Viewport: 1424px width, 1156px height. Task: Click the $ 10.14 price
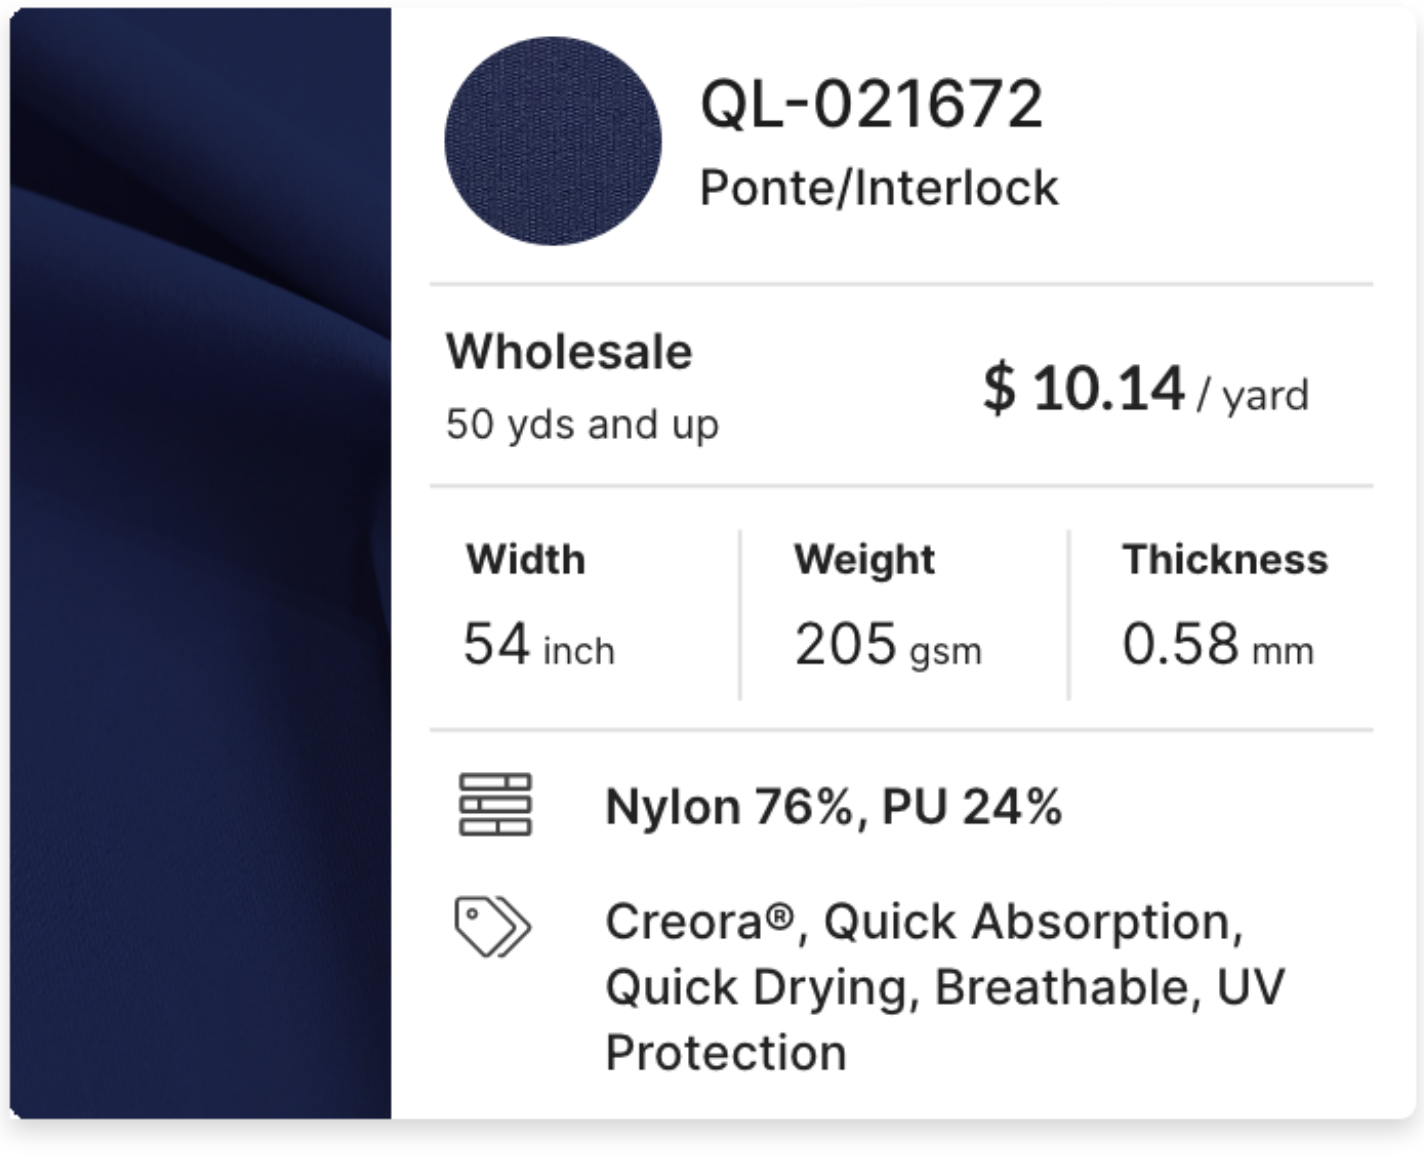pos(1083,388)
